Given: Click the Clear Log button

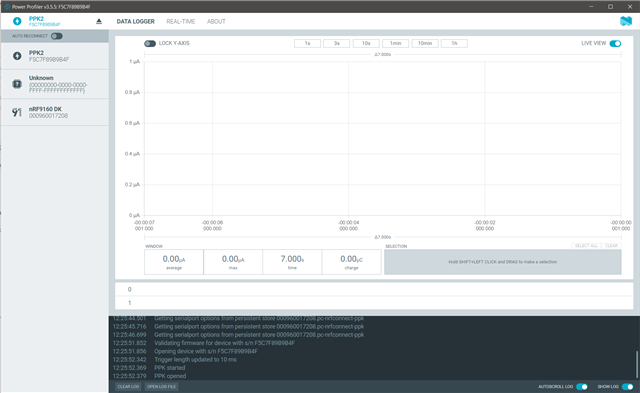Looking at the screenshot, I should 128,386.
